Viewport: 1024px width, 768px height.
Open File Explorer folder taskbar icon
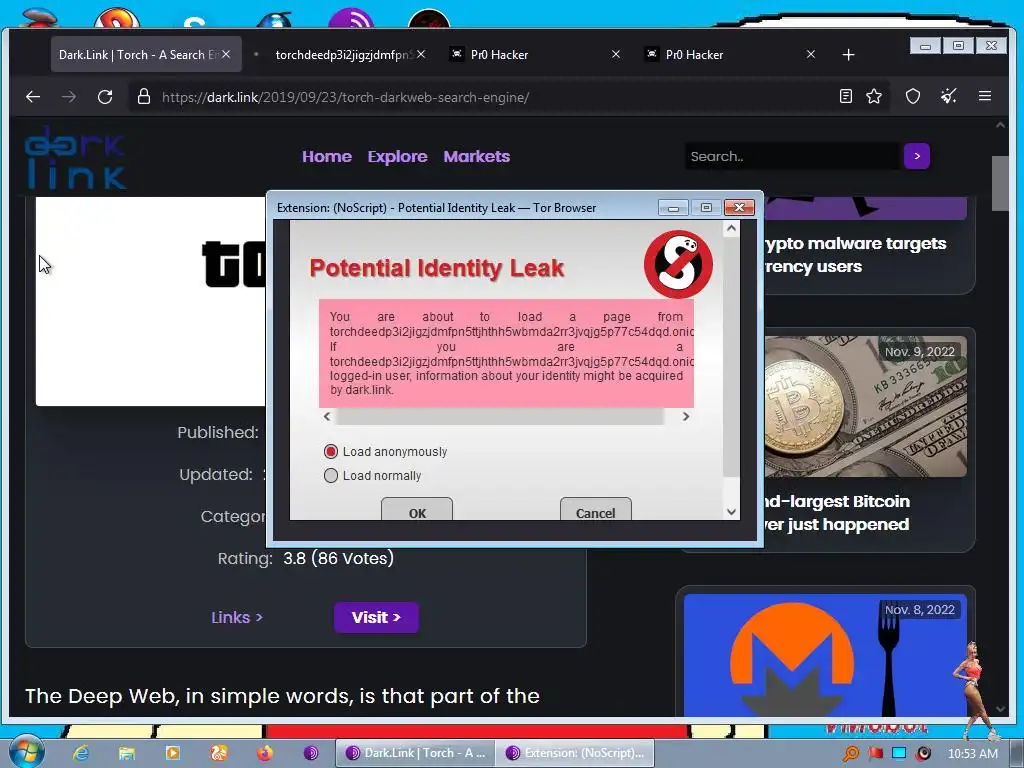pos(127,753)
